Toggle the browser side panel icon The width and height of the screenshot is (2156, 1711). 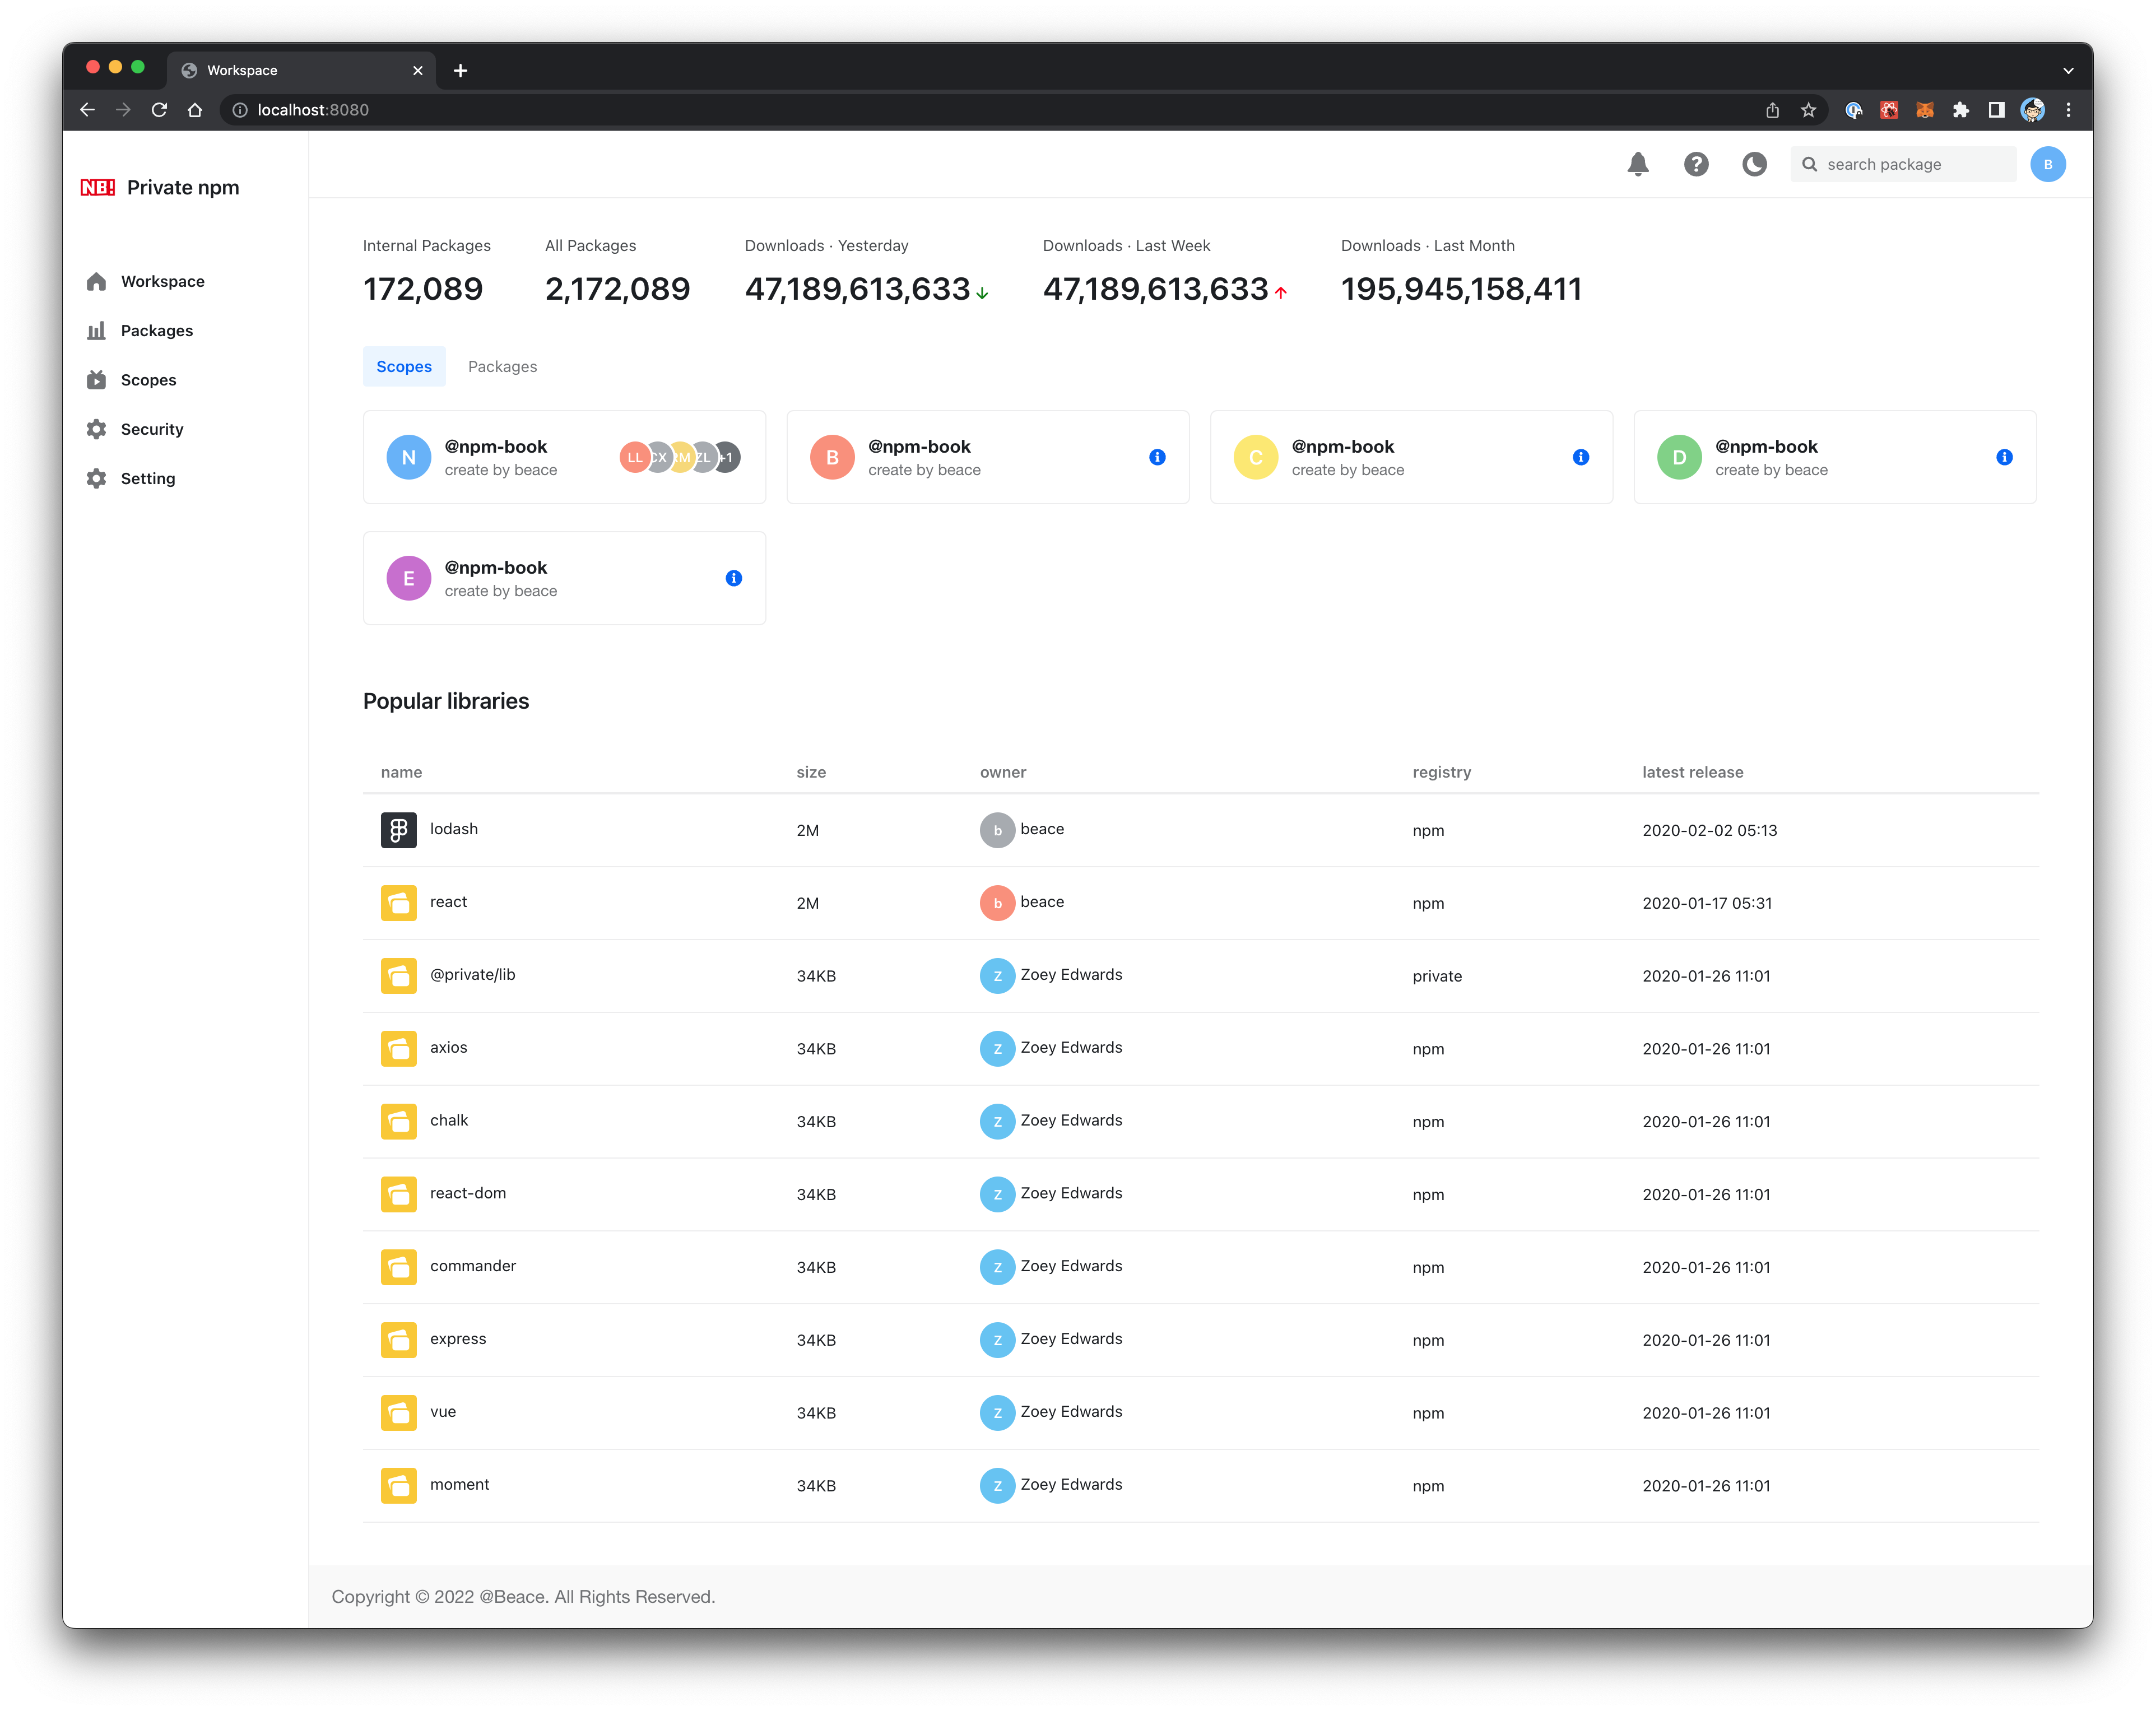click(x=1996, y=110)
